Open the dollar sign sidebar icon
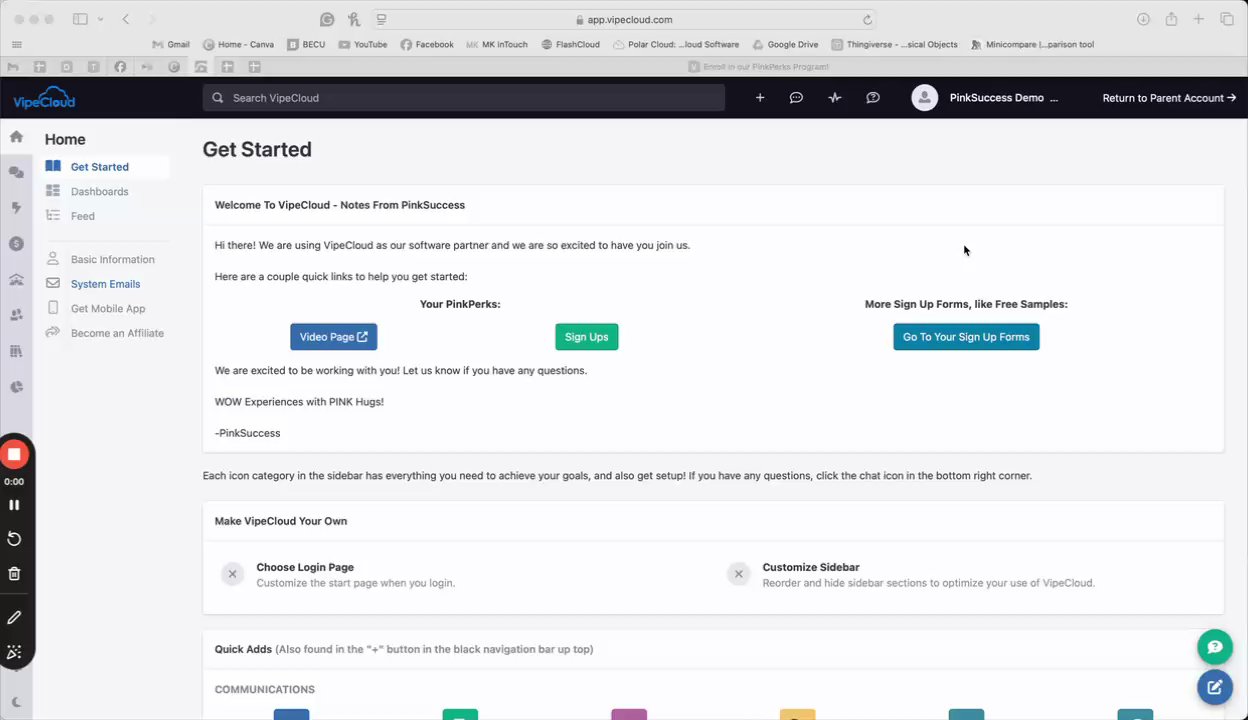Screen dimensions: 1248x720 tap(16, 244)
